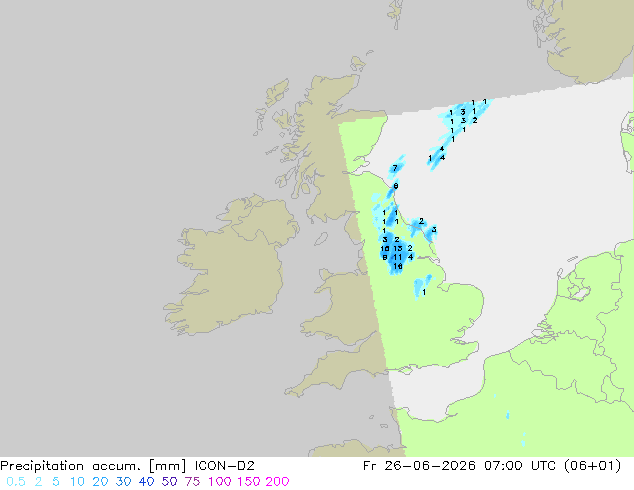
Task: Click the '13' precipitation value on map
Action: 397,248
